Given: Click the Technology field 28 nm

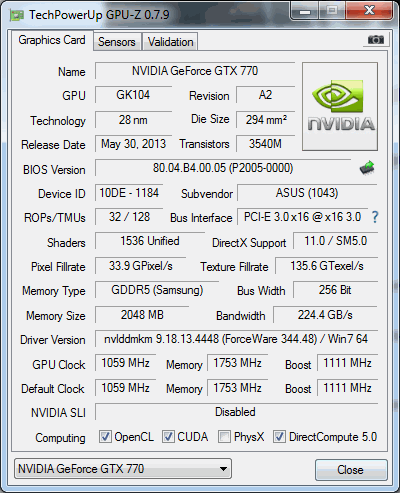Looking at the screenshot, I should pos(133,120).
